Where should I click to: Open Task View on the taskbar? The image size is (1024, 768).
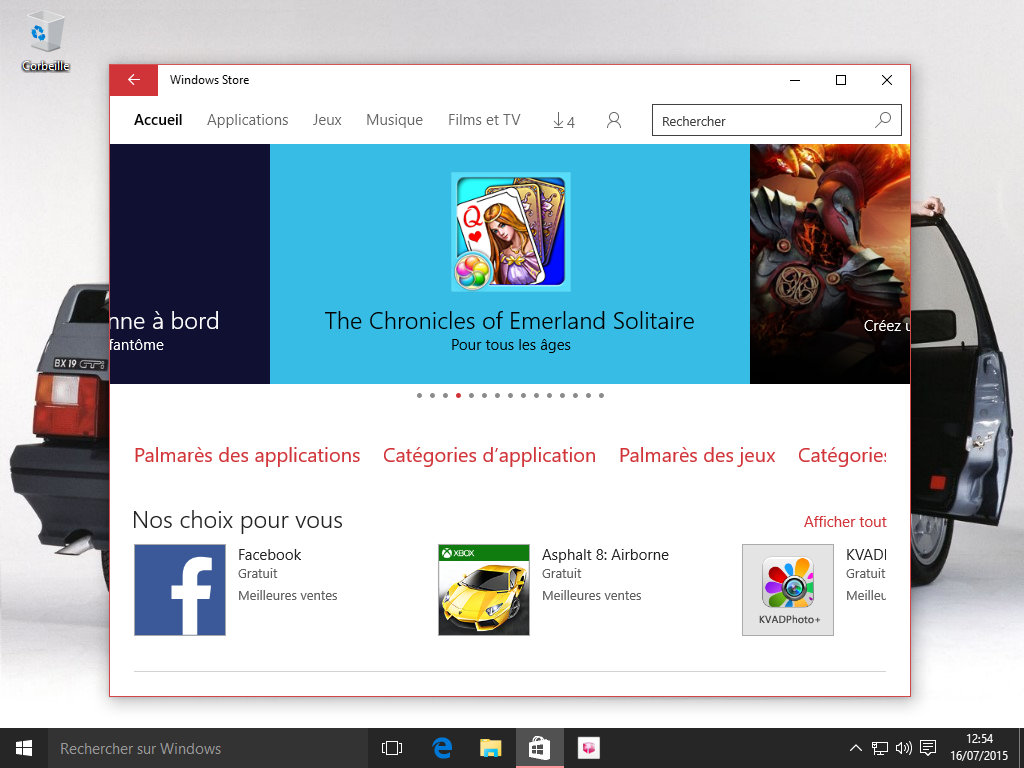coord(392,748)
